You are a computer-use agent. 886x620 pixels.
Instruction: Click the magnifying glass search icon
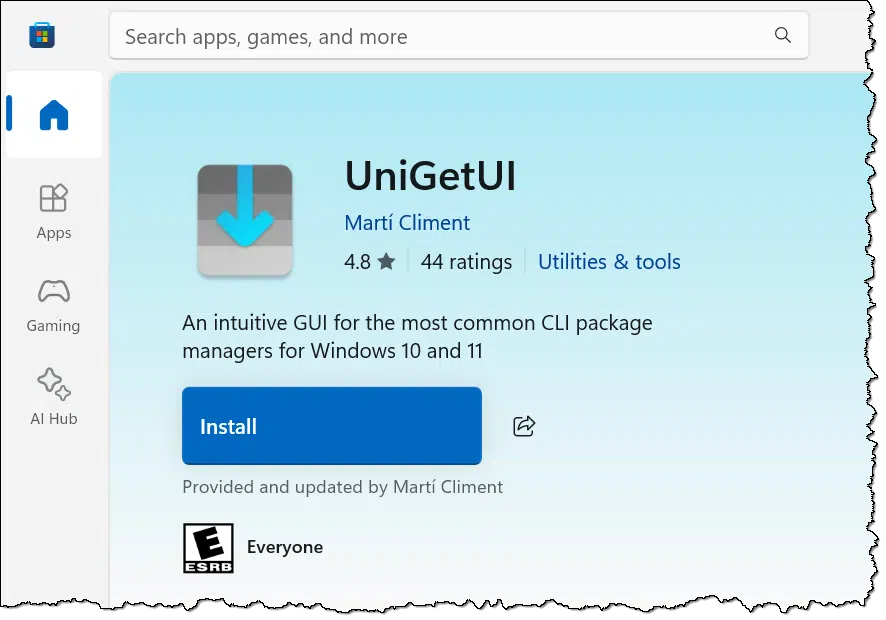point(783,36)
